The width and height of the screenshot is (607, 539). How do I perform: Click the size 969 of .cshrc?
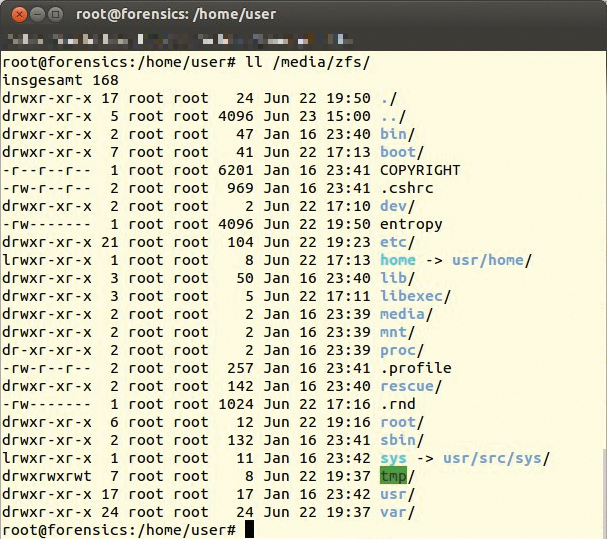coord(240,188)
